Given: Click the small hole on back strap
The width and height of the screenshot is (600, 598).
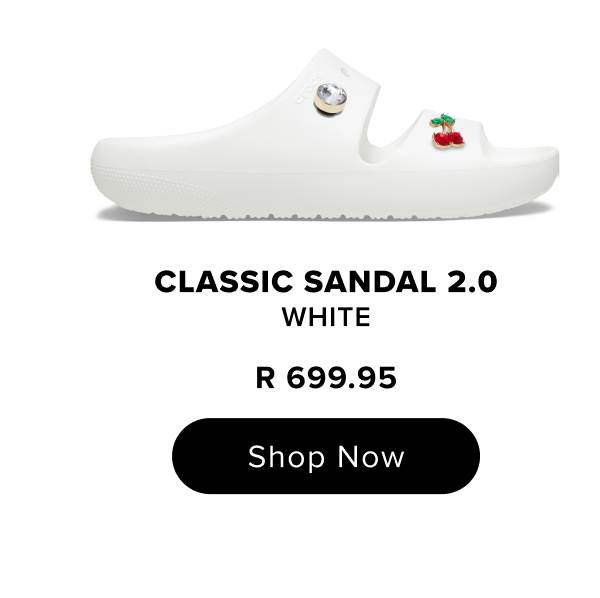Looking at the screenshot, I should click(x=345, y=72).
